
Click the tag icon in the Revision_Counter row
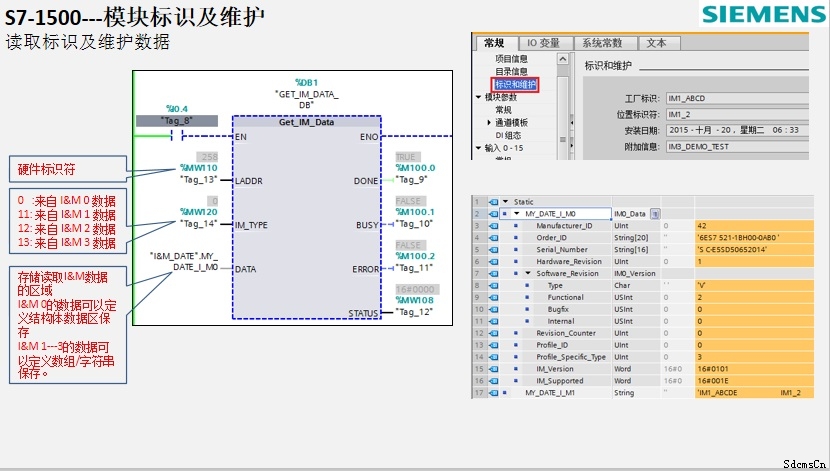tap(493, 333)
